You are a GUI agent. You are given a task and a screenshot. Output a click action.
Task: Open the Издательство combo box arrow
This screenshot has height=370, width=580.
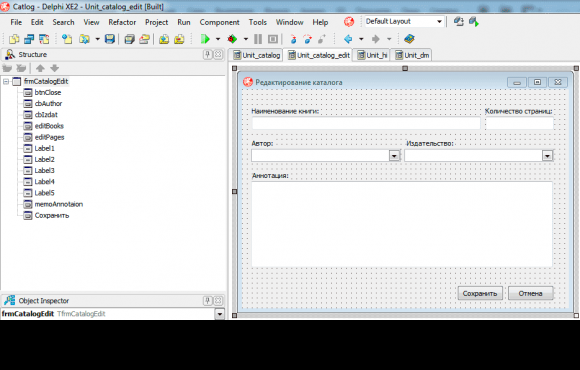547,156
